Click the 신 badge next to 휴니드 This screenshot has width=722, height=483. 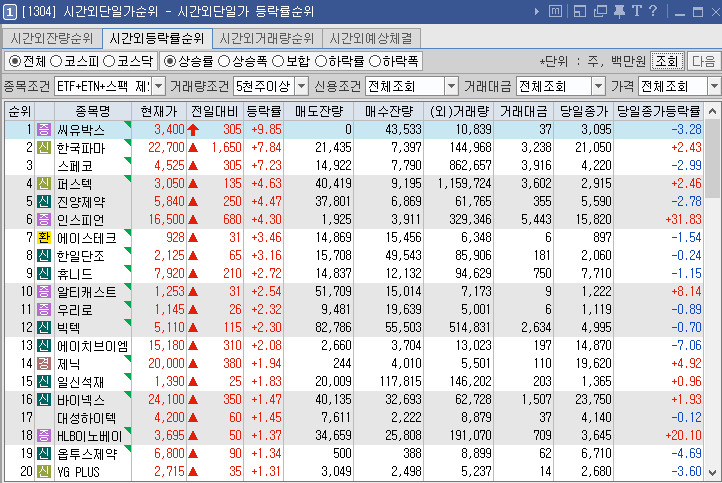(x=44, y=273)
